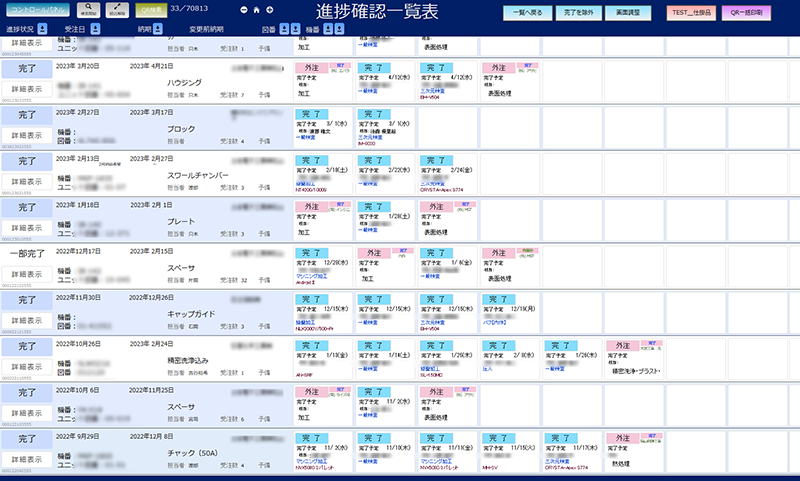Click the minus zoom-out icon
The height and width of the screenshot is (481, 800).
pyautogui.click(x=243, y=11)
